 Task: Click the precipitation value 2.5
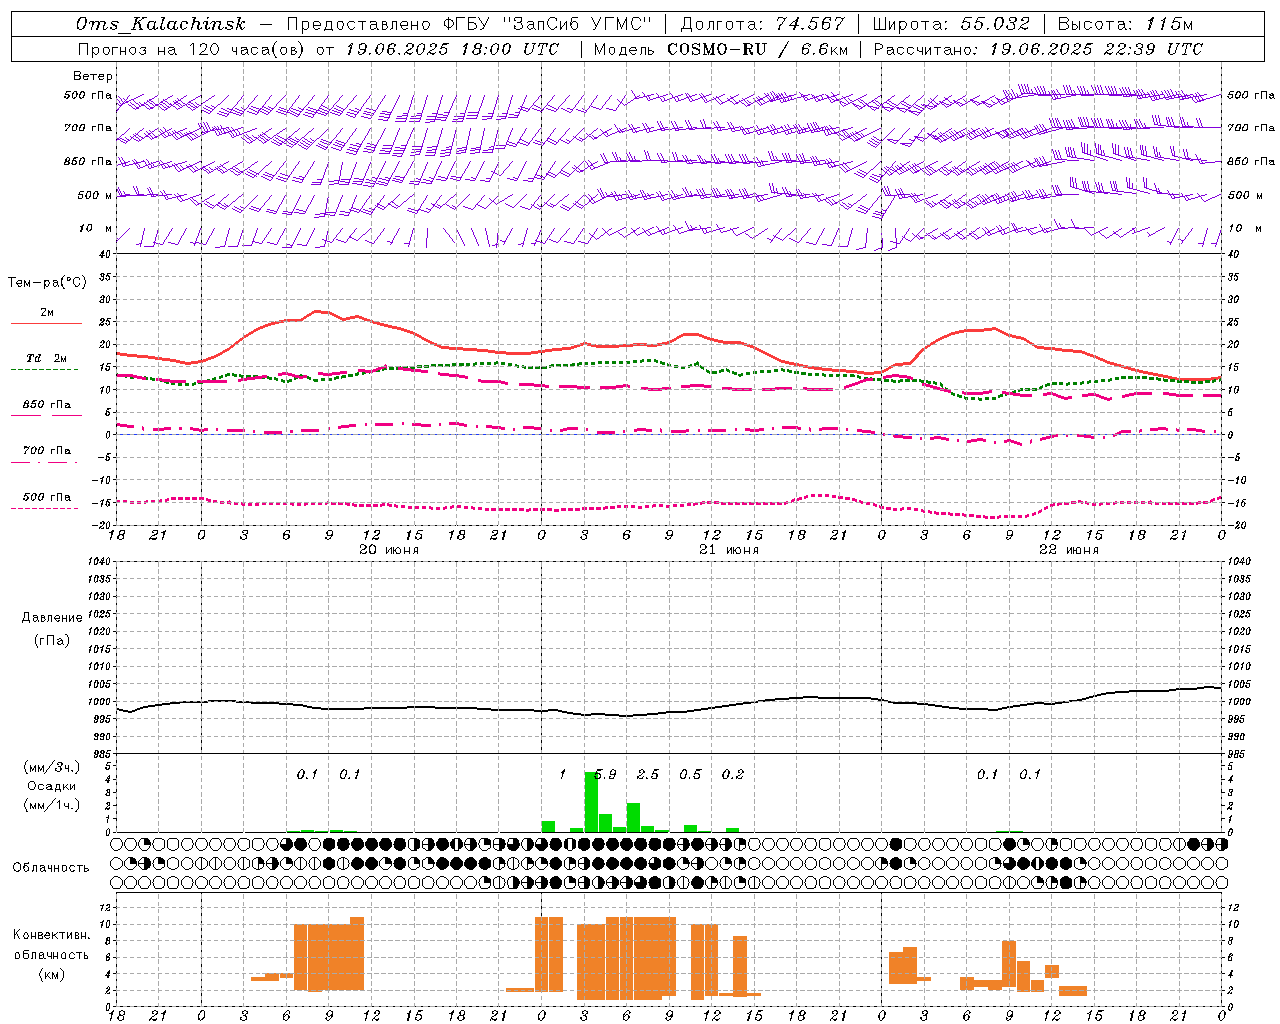648,774
